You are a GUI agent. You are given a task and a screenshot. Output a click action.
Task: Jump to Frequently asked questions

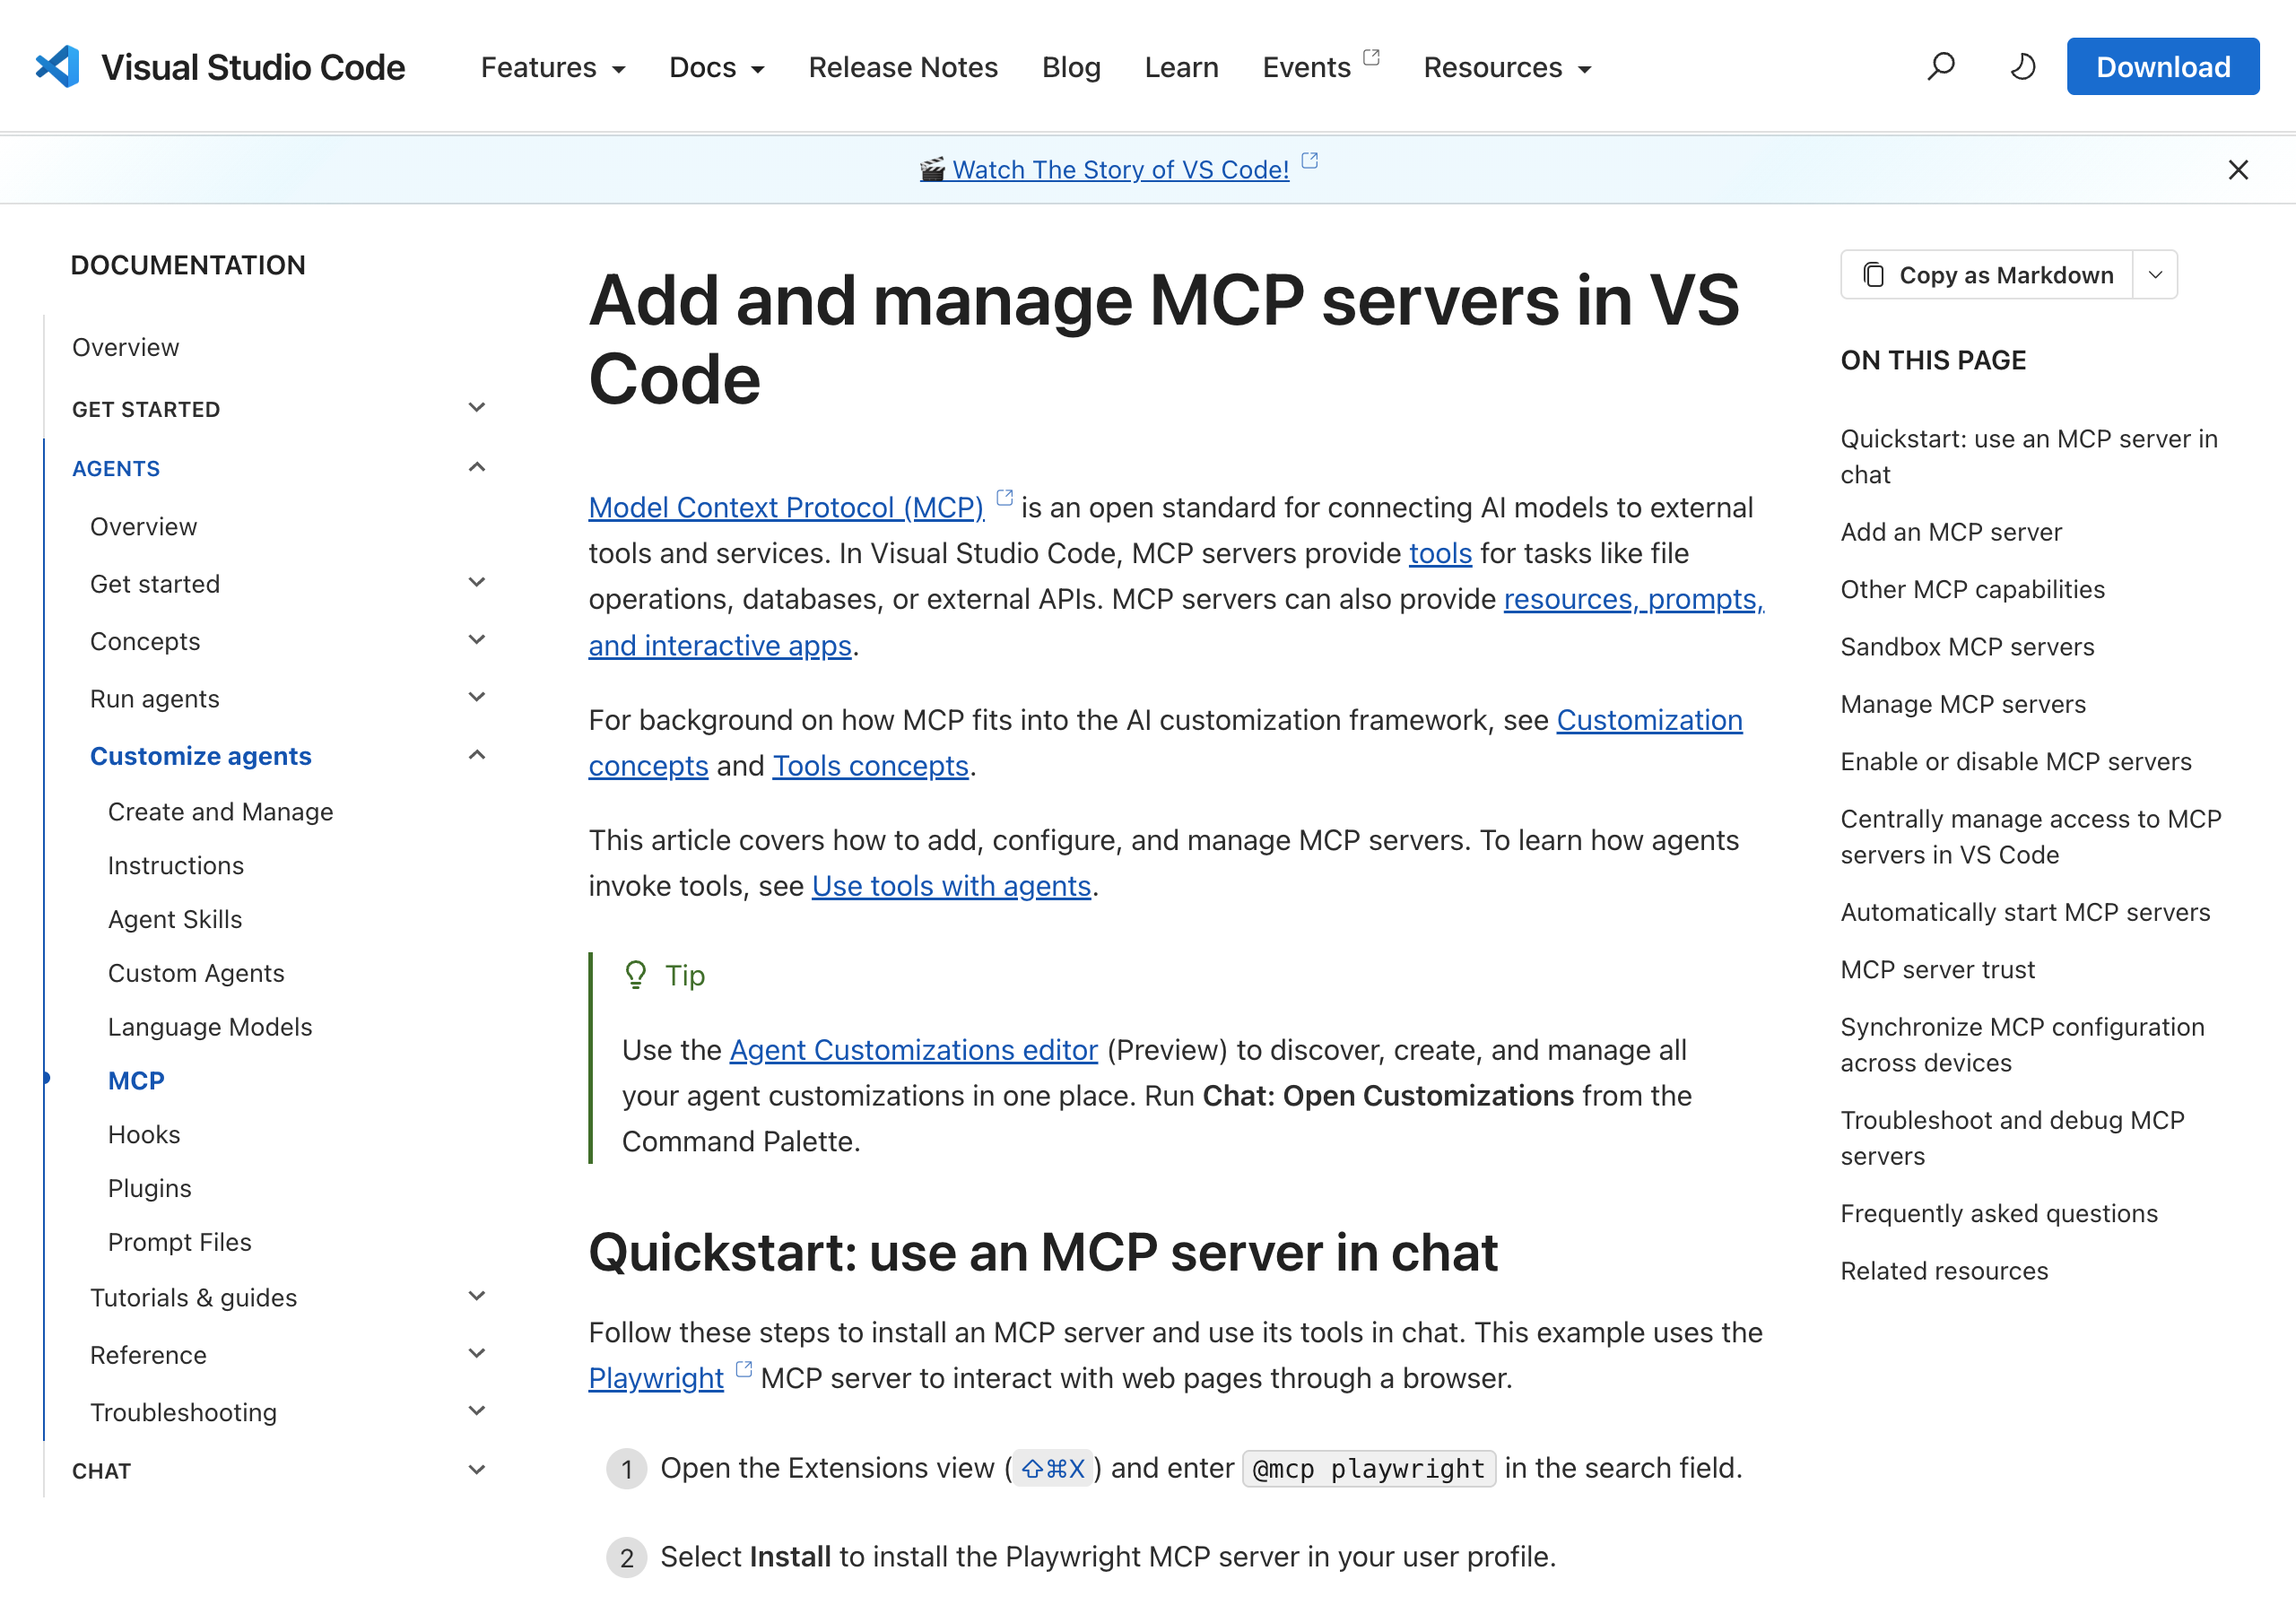(x=1999, y=1213)
